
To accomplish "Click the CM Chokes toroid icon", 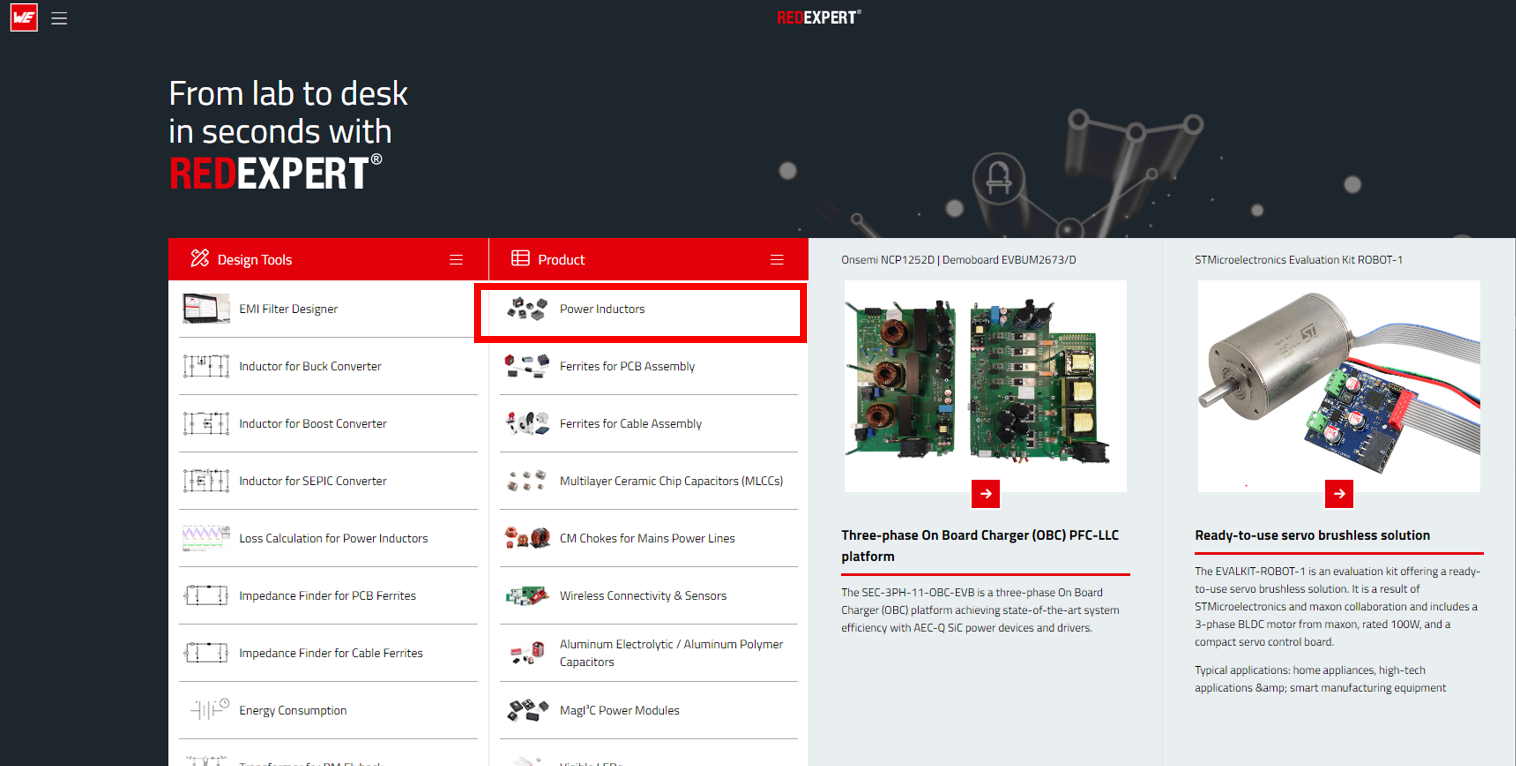I will [527, 538].
